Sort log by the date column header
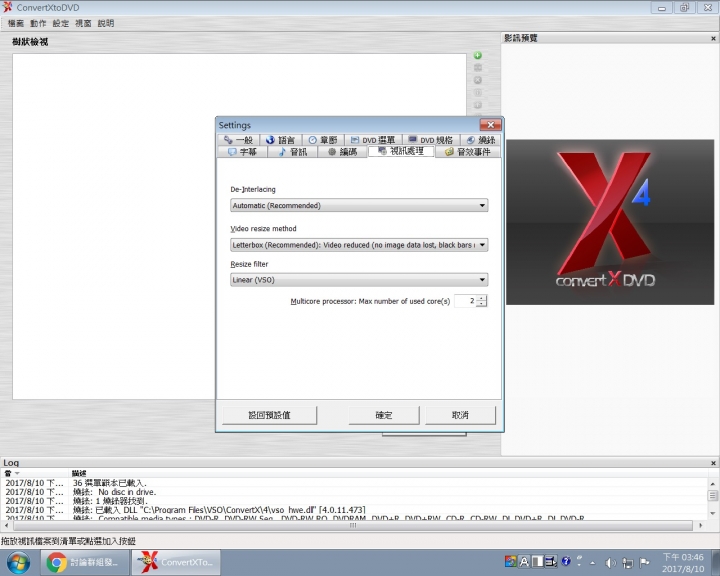Screen dimensions: 720x576 [35, 473]
